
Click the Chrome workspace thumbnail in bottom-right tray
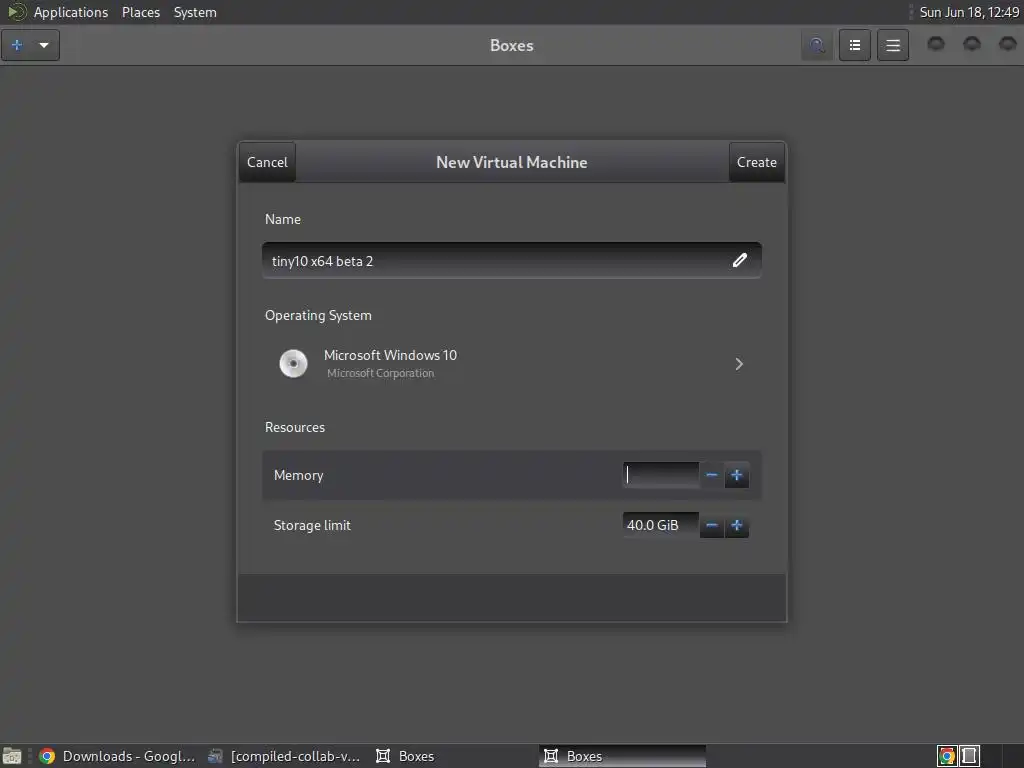pyautogui.click(x=947, y=756)
